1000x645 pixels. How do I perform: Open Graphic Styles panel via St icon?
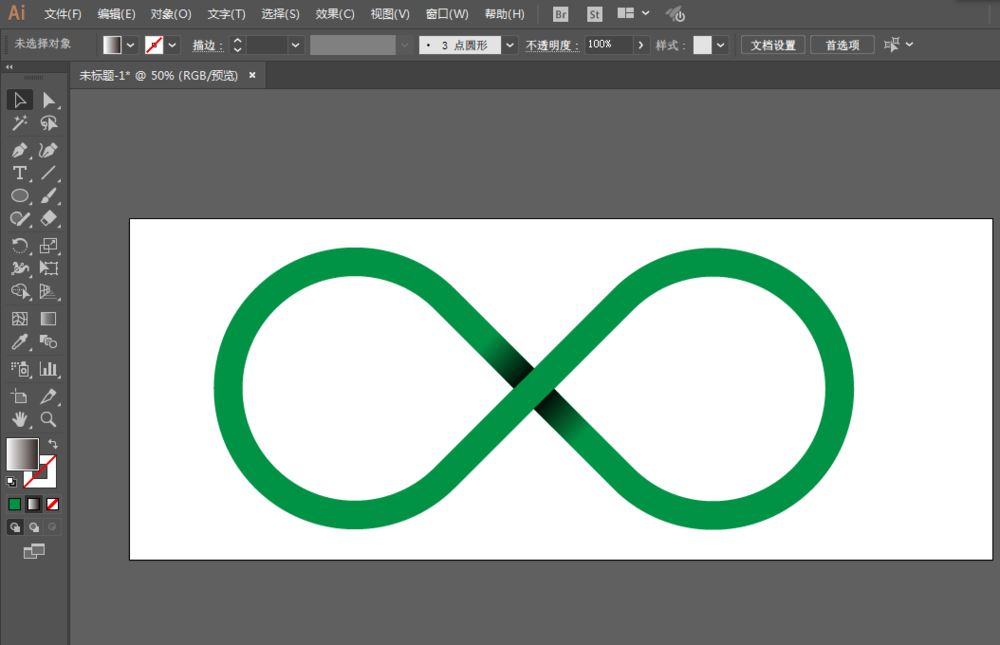pyautogui.click(x=594, y=14)
